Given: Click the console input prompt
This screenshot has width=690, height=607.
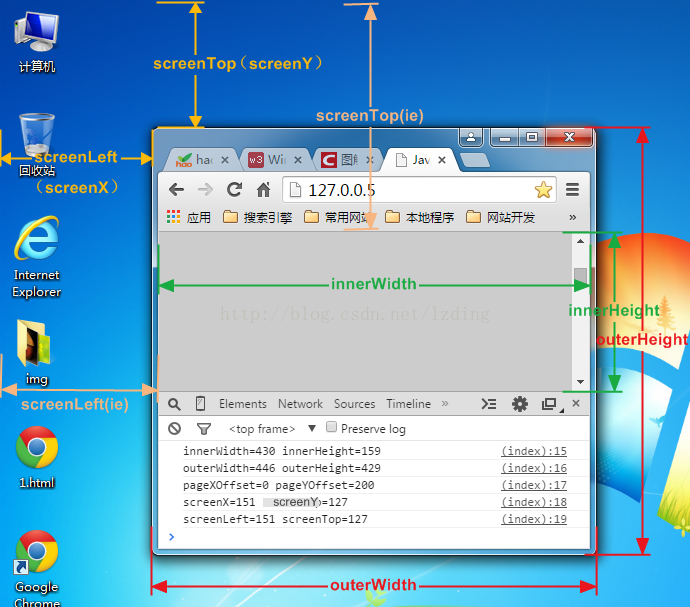Looking at the screenshot, I should [x=374, y=537].
